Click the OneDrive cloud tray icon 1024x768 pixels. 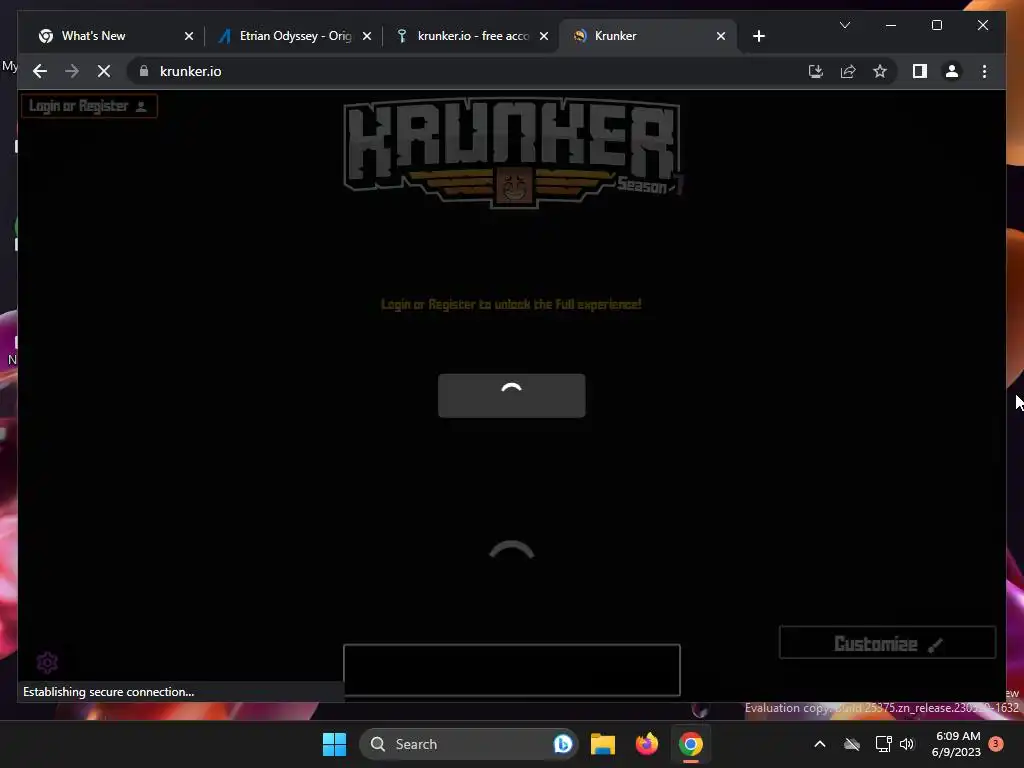coord(852,744)
